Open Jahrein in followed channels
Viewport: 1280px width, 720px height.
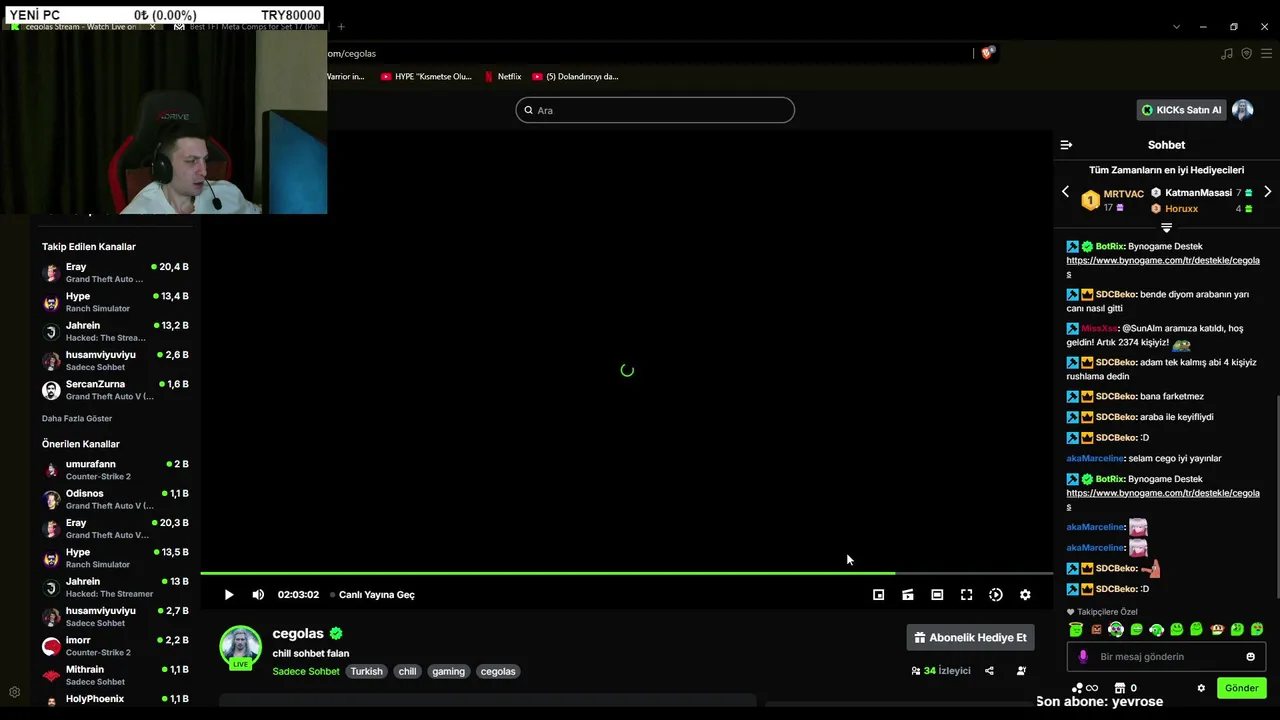point(115,331)
